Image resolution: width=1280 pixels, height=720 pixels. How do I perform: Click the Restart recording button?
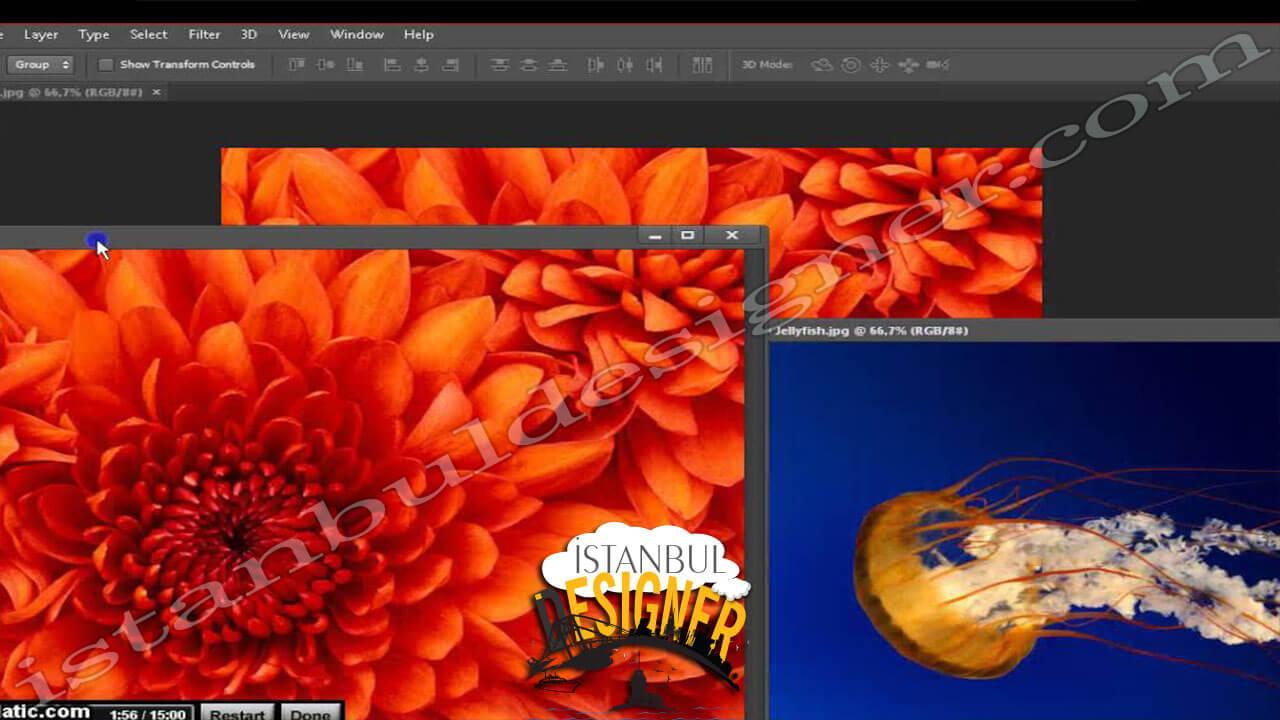(238, 713)
